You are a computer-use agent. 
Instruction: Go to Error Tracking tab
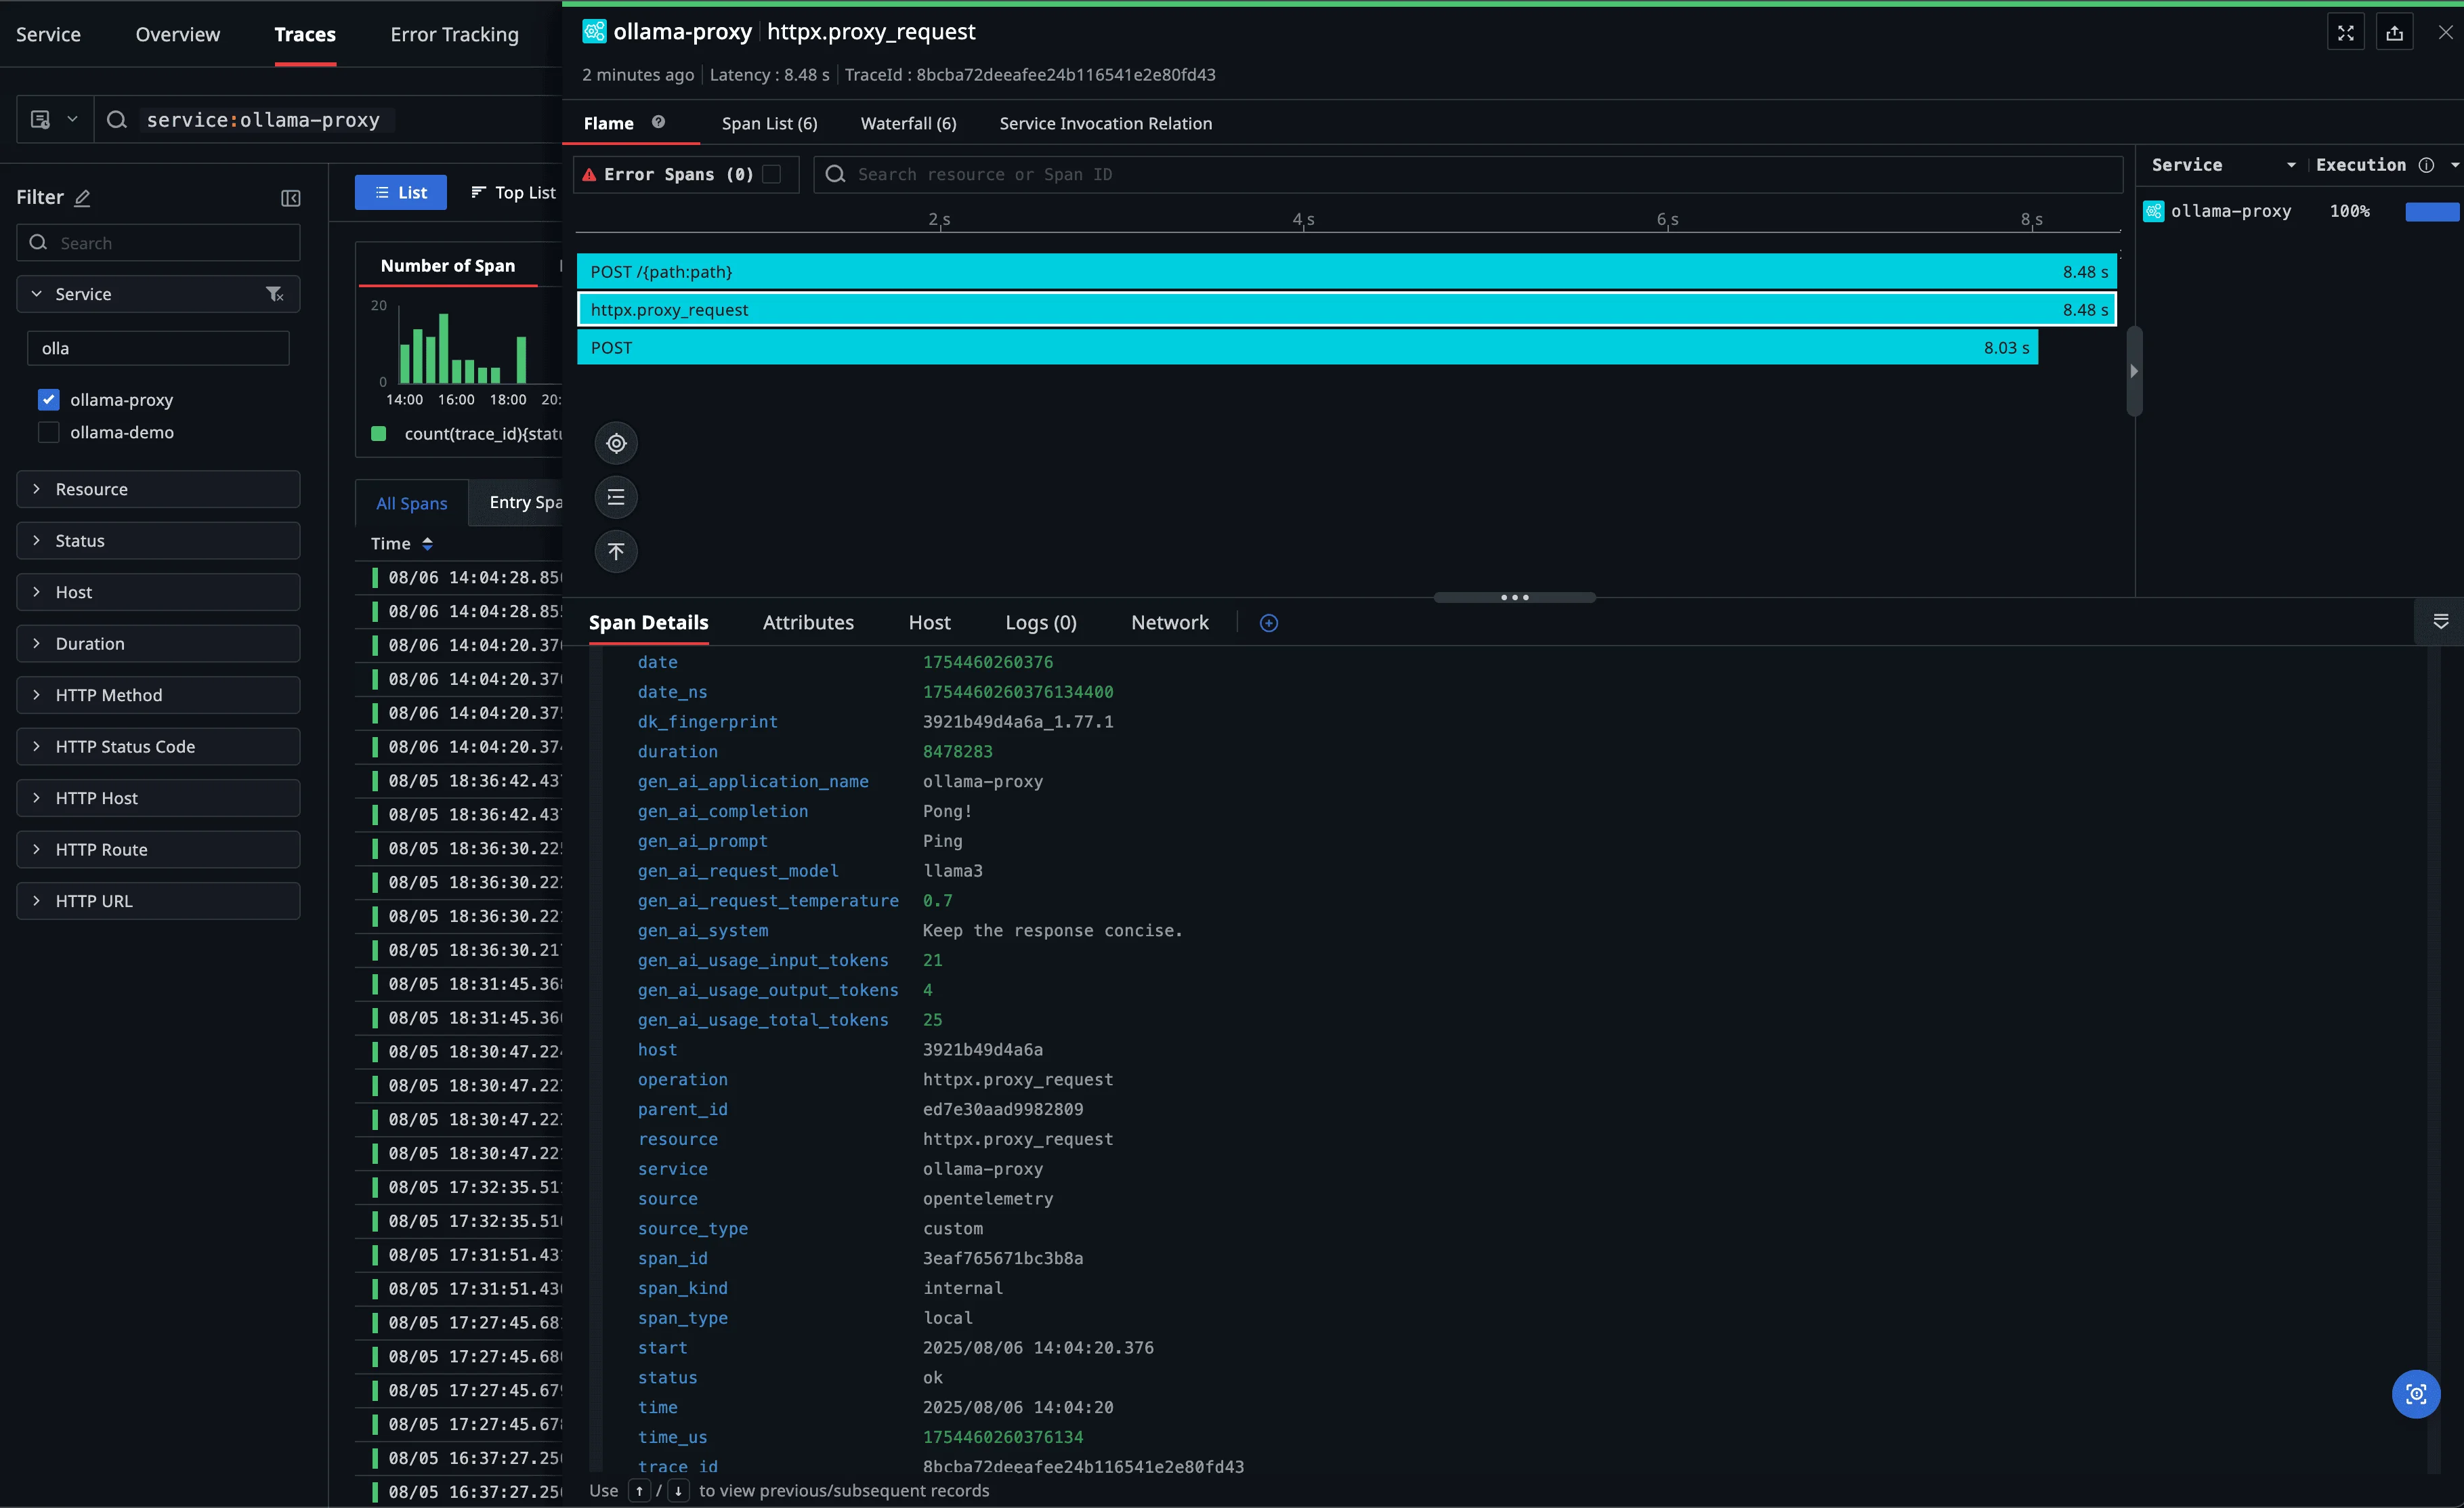pyautogui.click(x=454, y=34)
